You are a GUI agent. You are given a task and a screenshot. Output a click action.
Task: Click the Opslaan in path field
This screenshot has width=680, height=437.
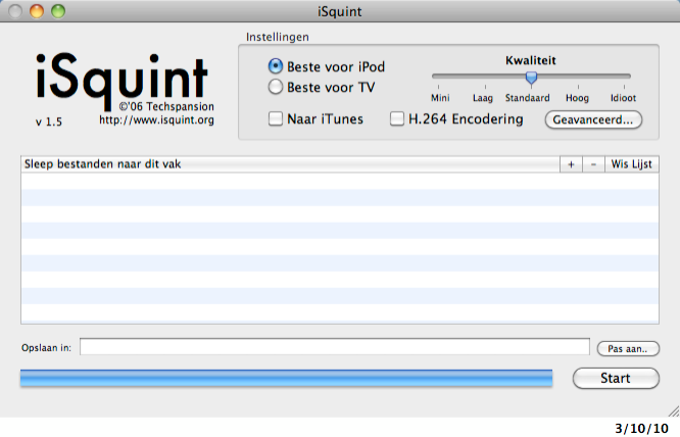335,347
